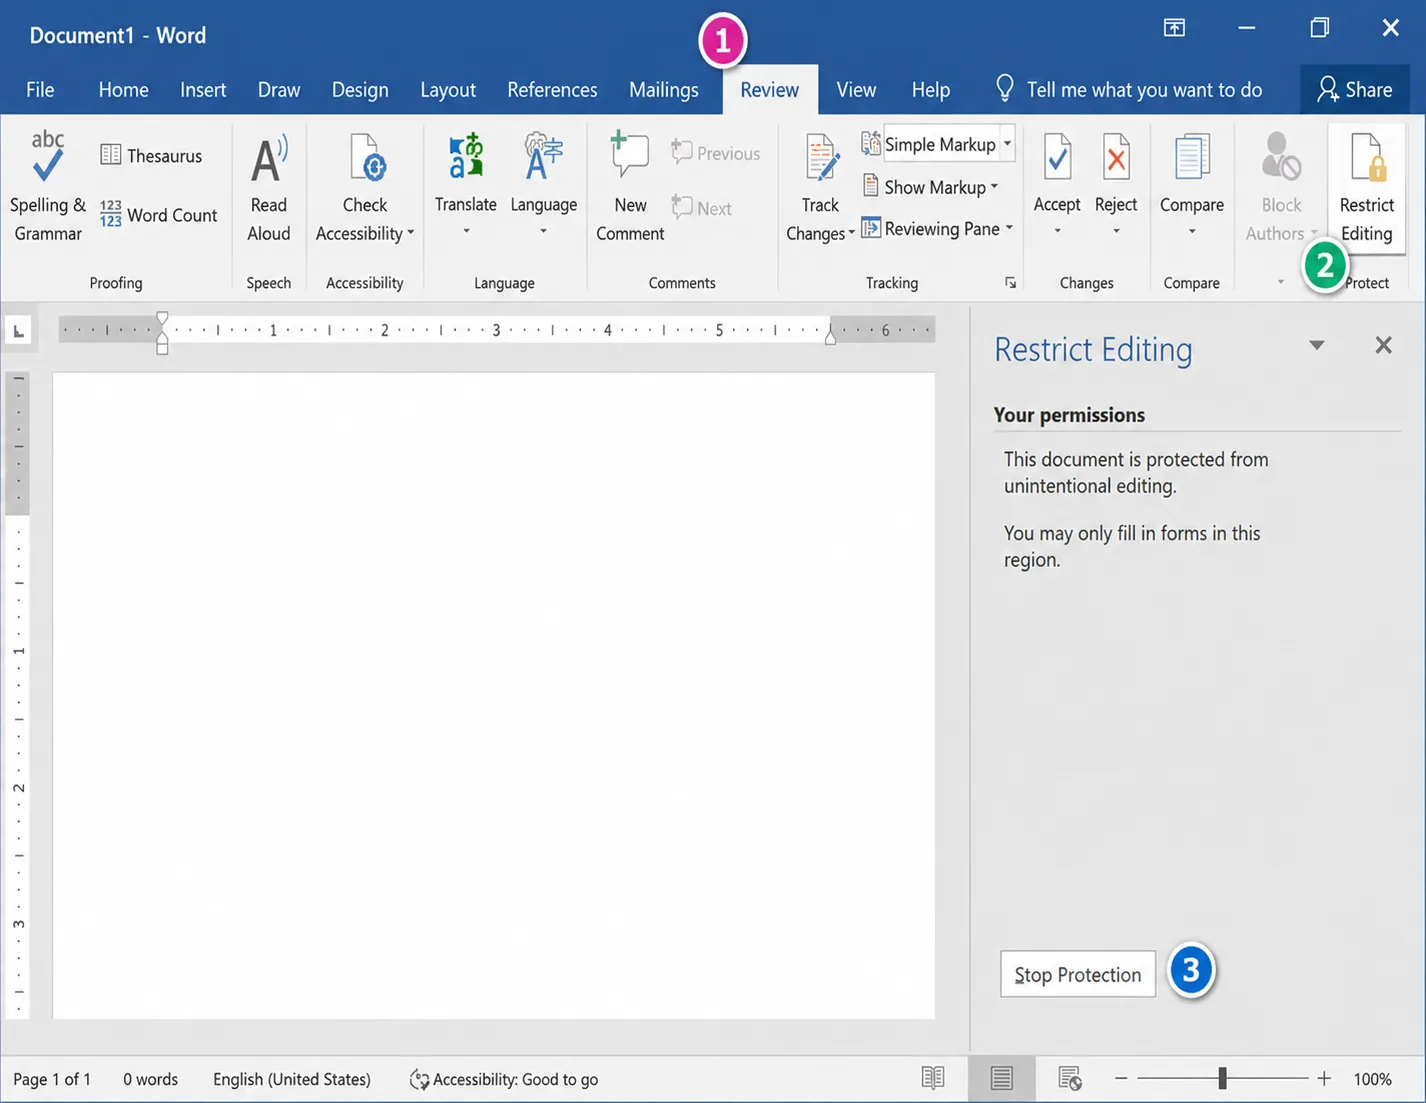The height and width of the screenshot is (1103, 1426).
Task: Switch to Read Mode view
Action: (x=932, y=1078)
